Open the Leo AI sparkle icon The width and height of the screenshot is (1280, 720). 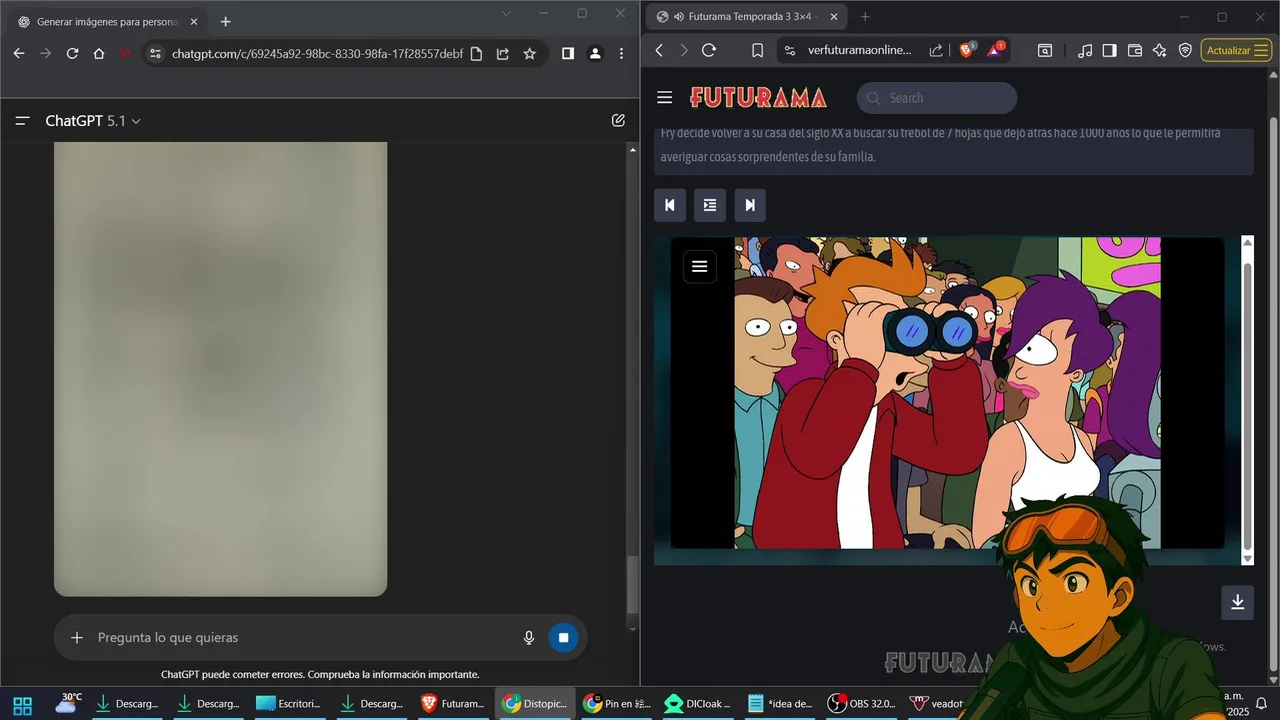(x=1159, y=50)
